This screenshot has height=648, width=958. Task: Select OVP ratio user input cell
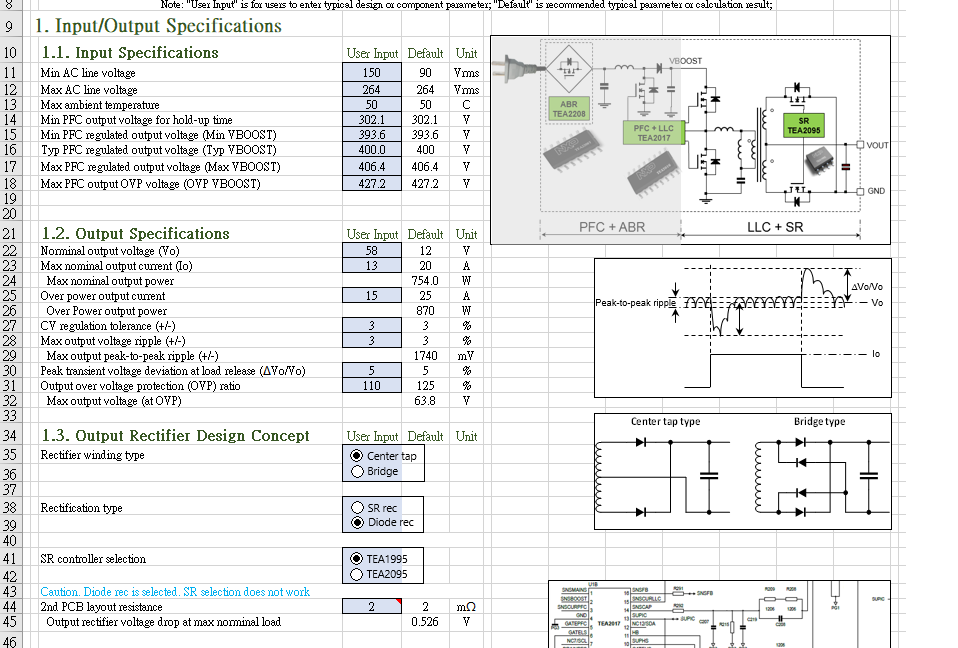click(x=371, y=385)
